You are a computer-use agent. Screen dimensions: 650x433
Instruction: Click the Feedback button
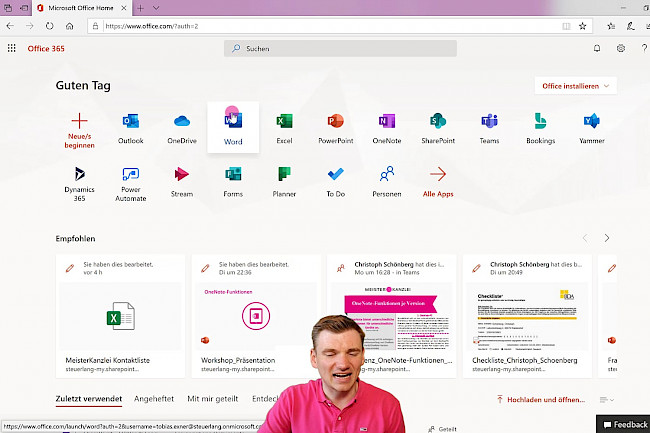point(624,424)
